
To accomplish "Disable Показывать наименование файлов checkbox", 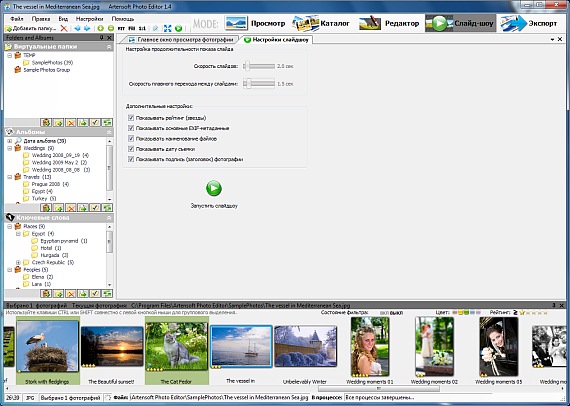I will point(131,138).
